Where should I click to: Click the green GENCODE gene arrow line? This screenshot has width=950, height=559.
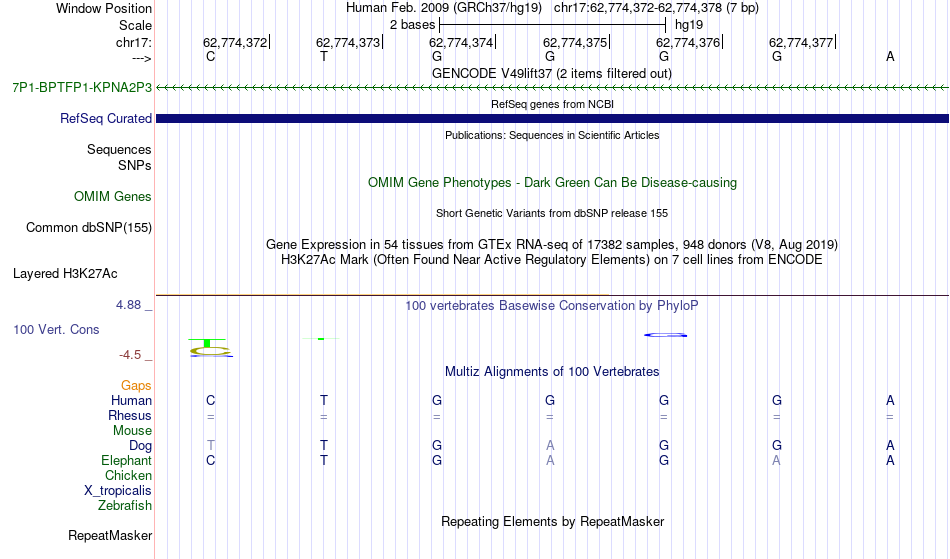point(552,88)
